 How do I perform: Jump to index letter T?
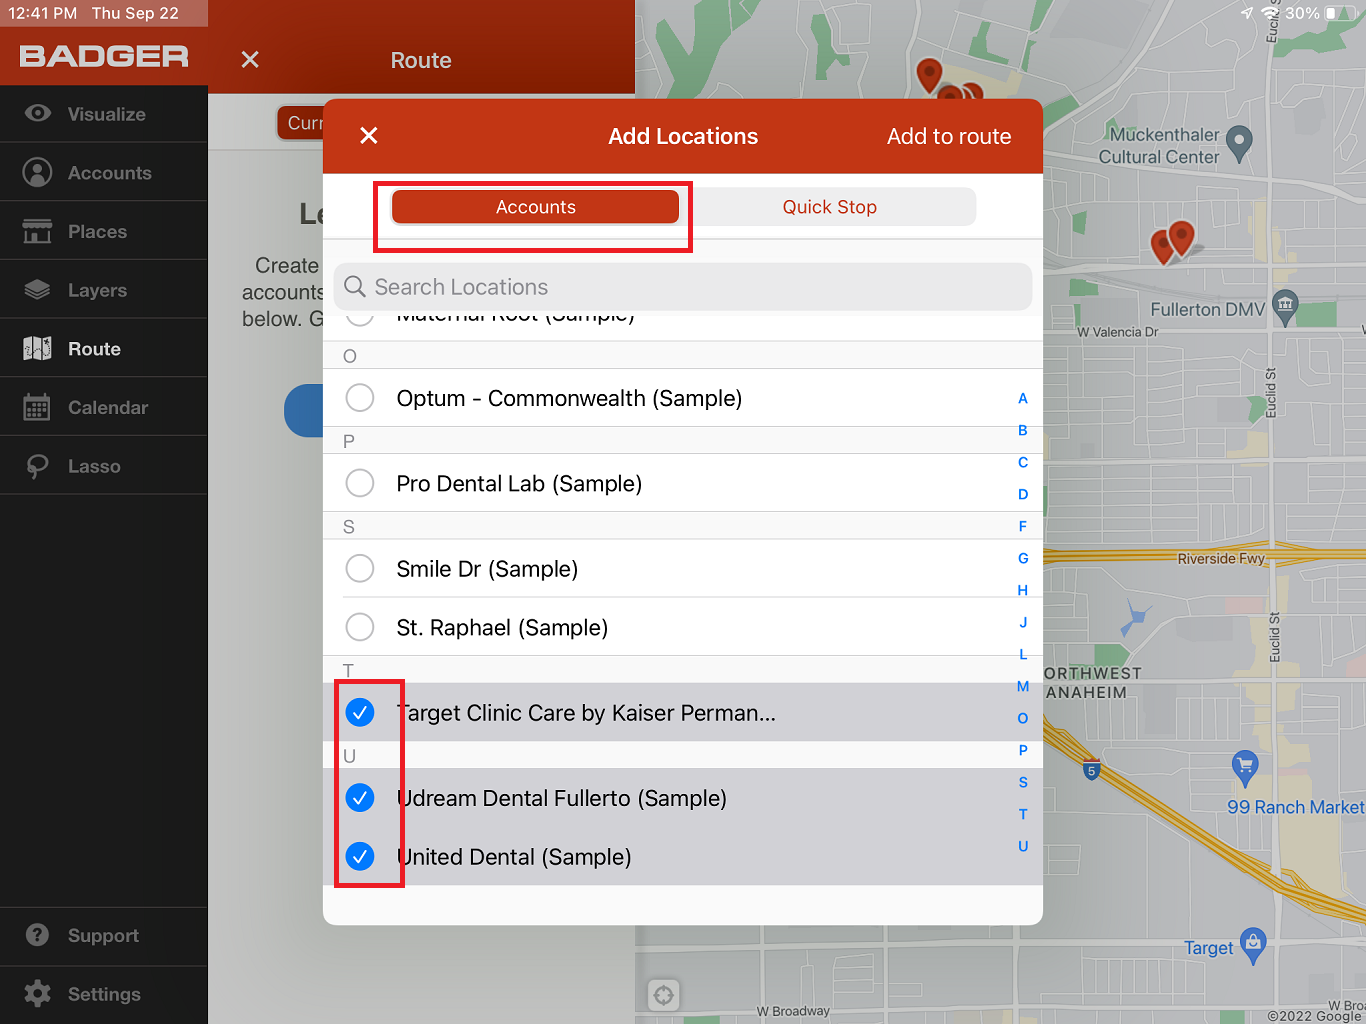point(1023,814)
